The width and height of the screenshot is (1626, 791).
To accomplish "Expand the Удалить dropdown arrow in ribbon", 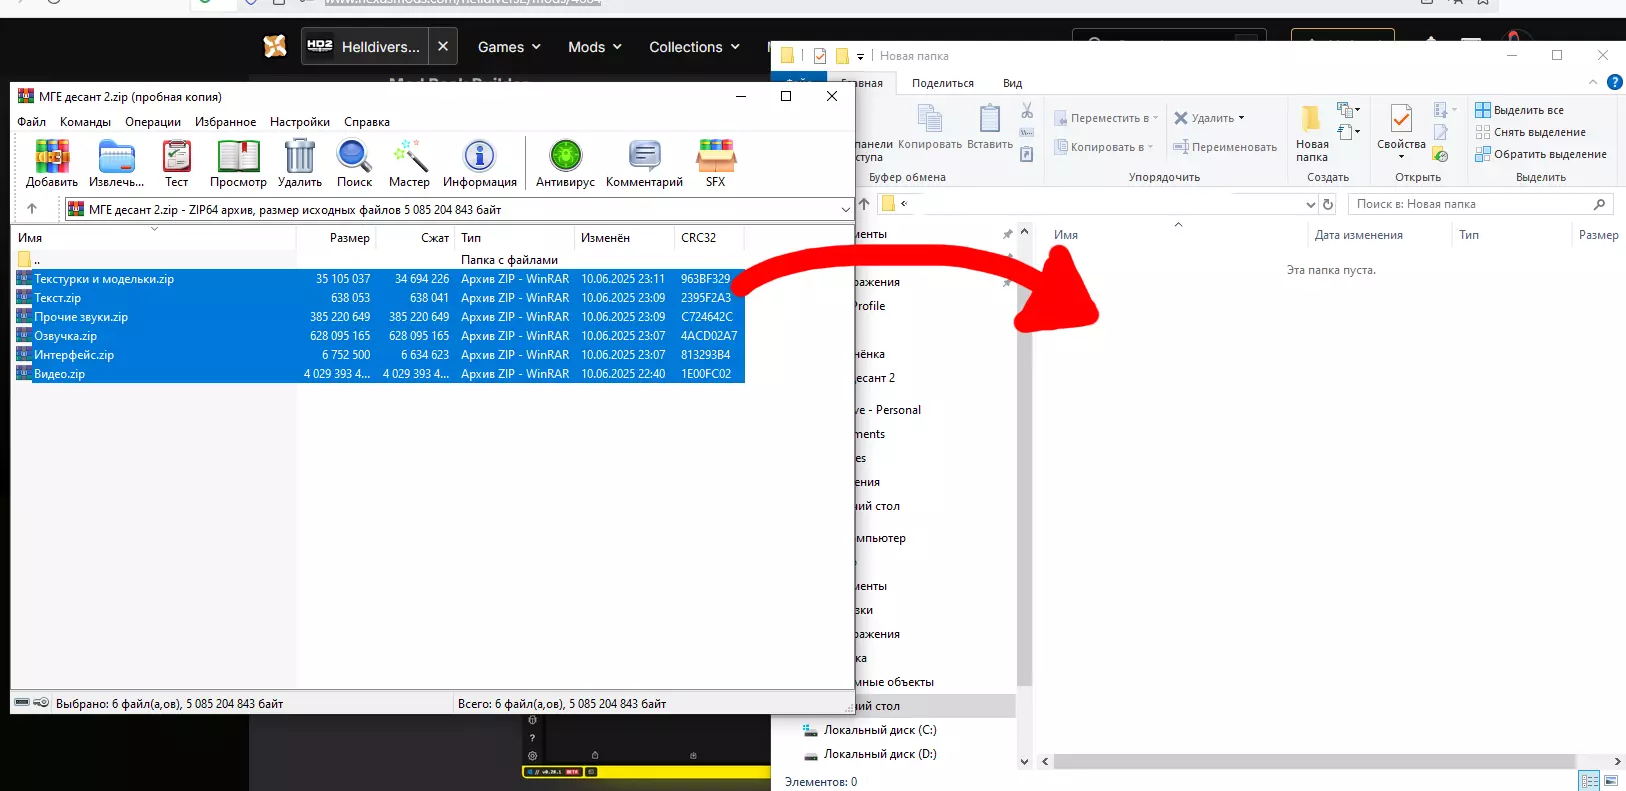I will tap(1242, 118).
